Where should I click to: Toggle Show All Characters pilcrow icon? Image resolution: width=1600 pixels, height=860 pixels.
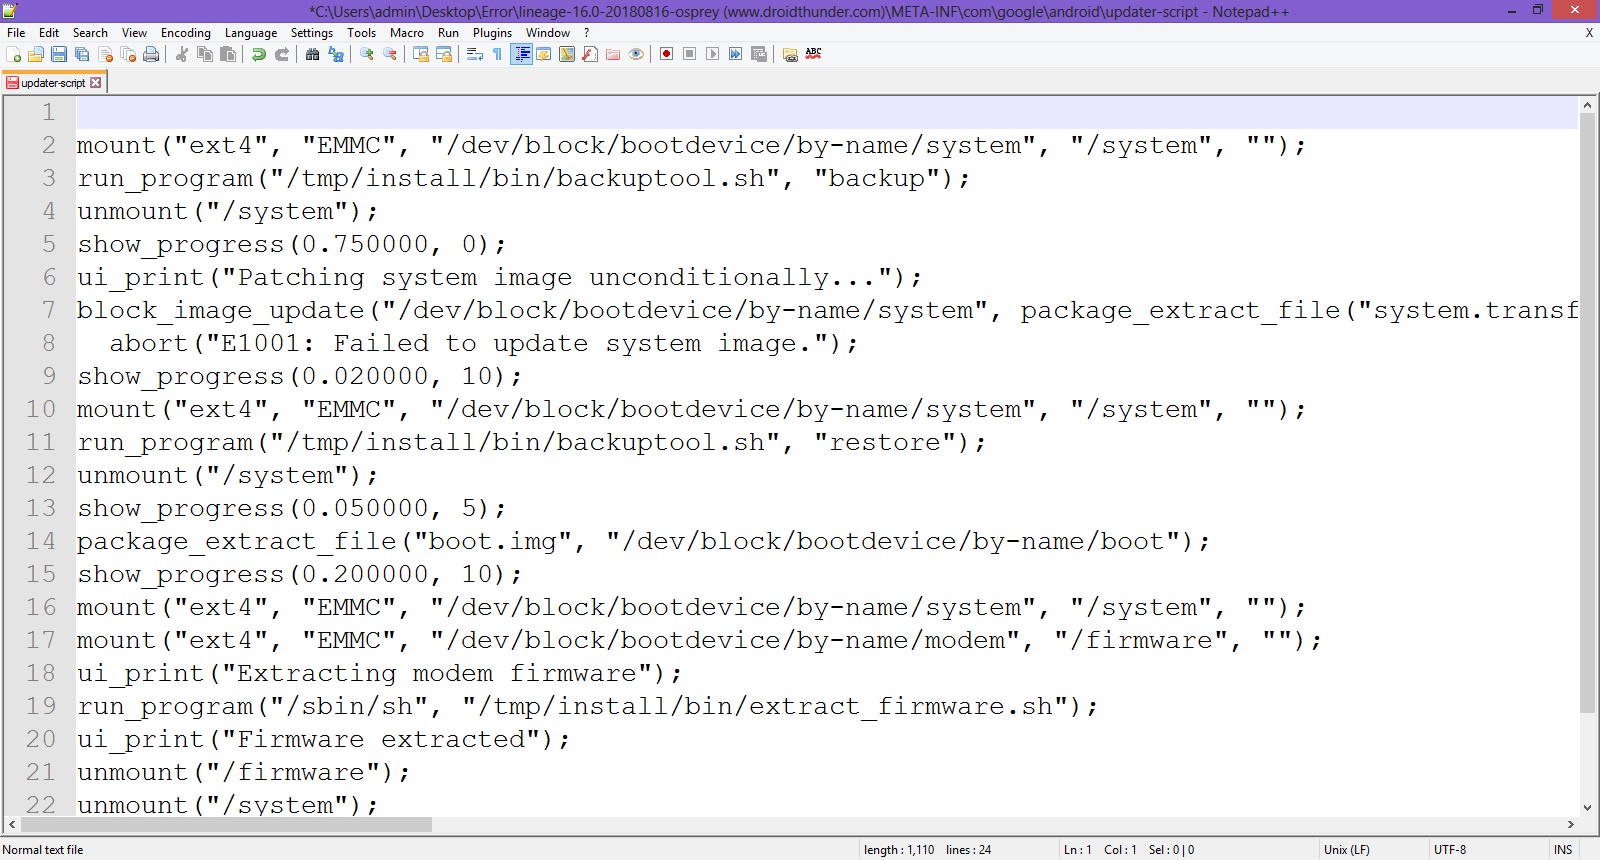click(498, 54)
